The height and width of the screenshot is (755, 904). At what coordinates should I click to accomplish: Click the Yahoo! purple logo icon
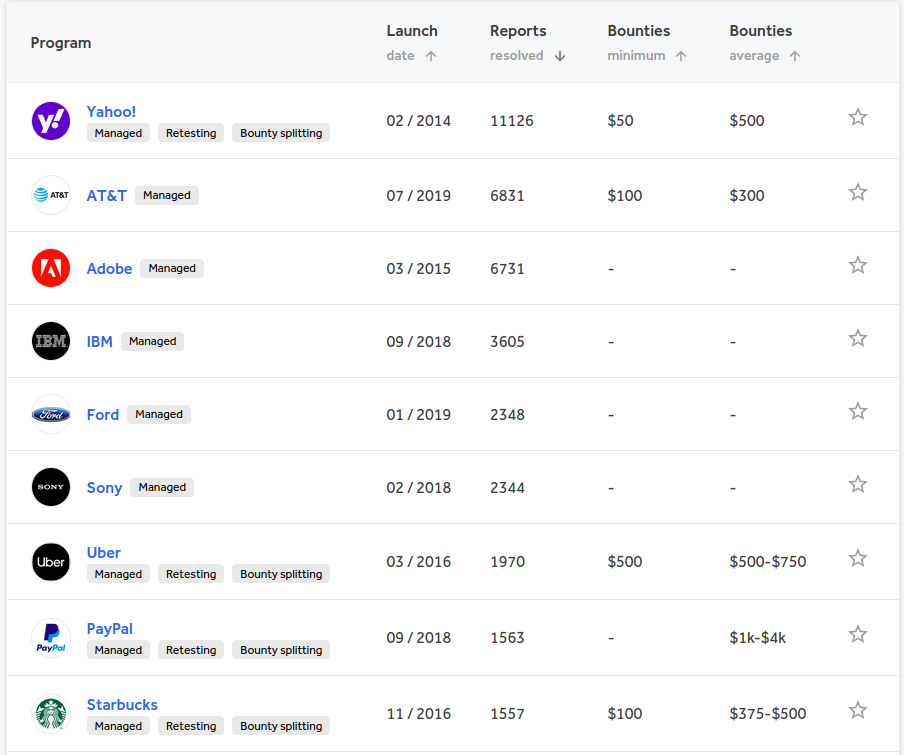coord(51,121)
